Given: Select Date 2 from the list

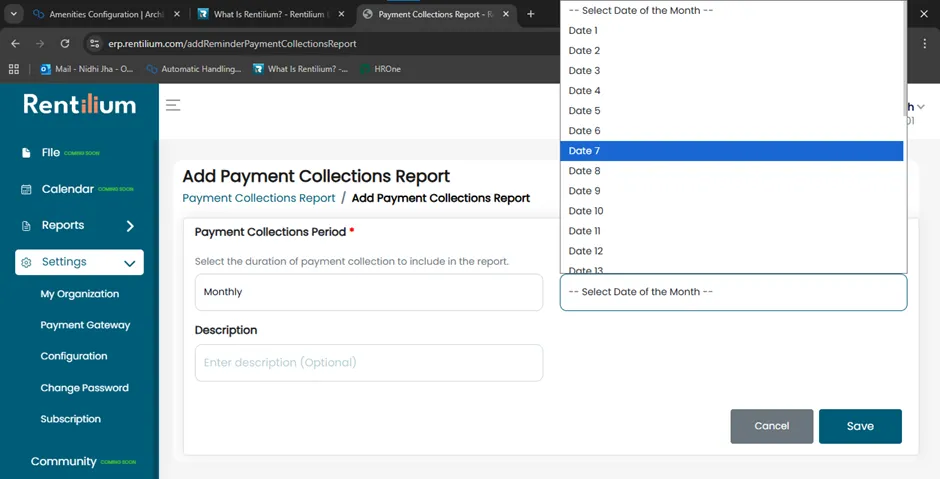Looking at the screenshot, I should (x=731, y=50).
